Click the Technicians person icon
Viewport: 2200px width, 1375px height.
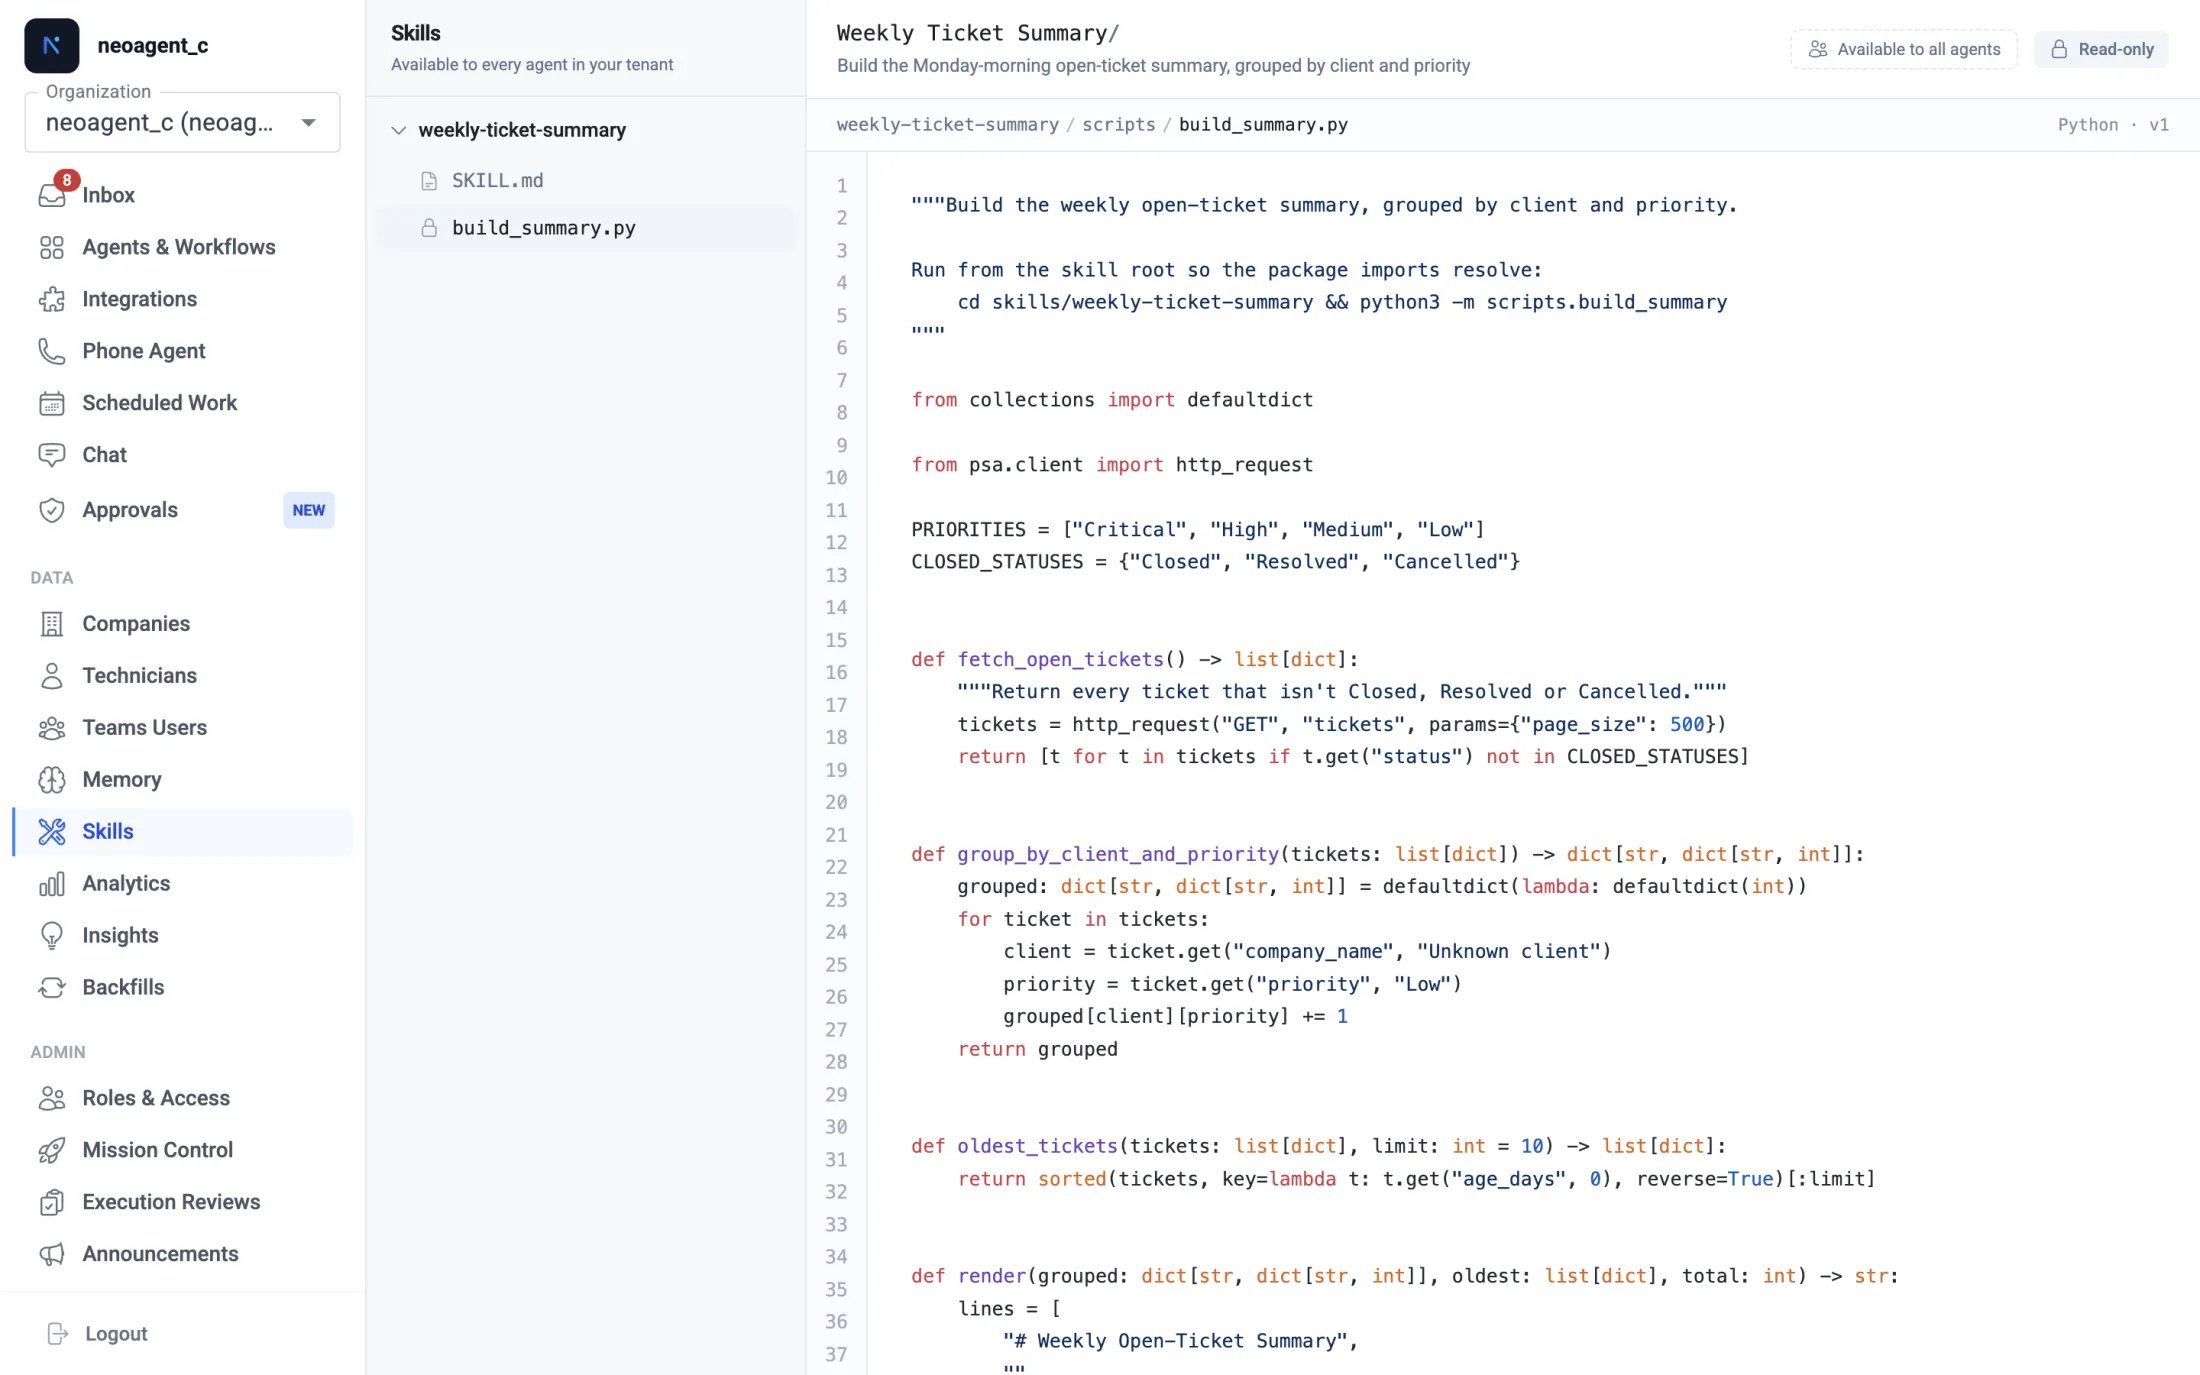point(52,676)
